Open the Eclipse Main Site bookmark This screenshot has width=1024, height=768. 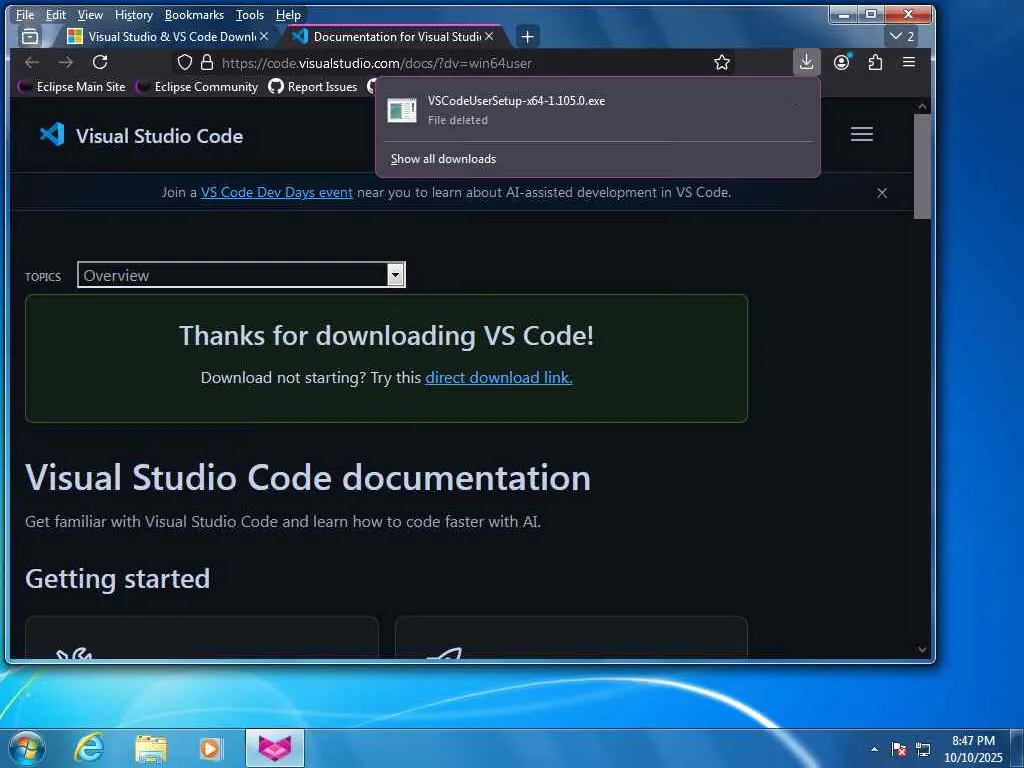72,87
